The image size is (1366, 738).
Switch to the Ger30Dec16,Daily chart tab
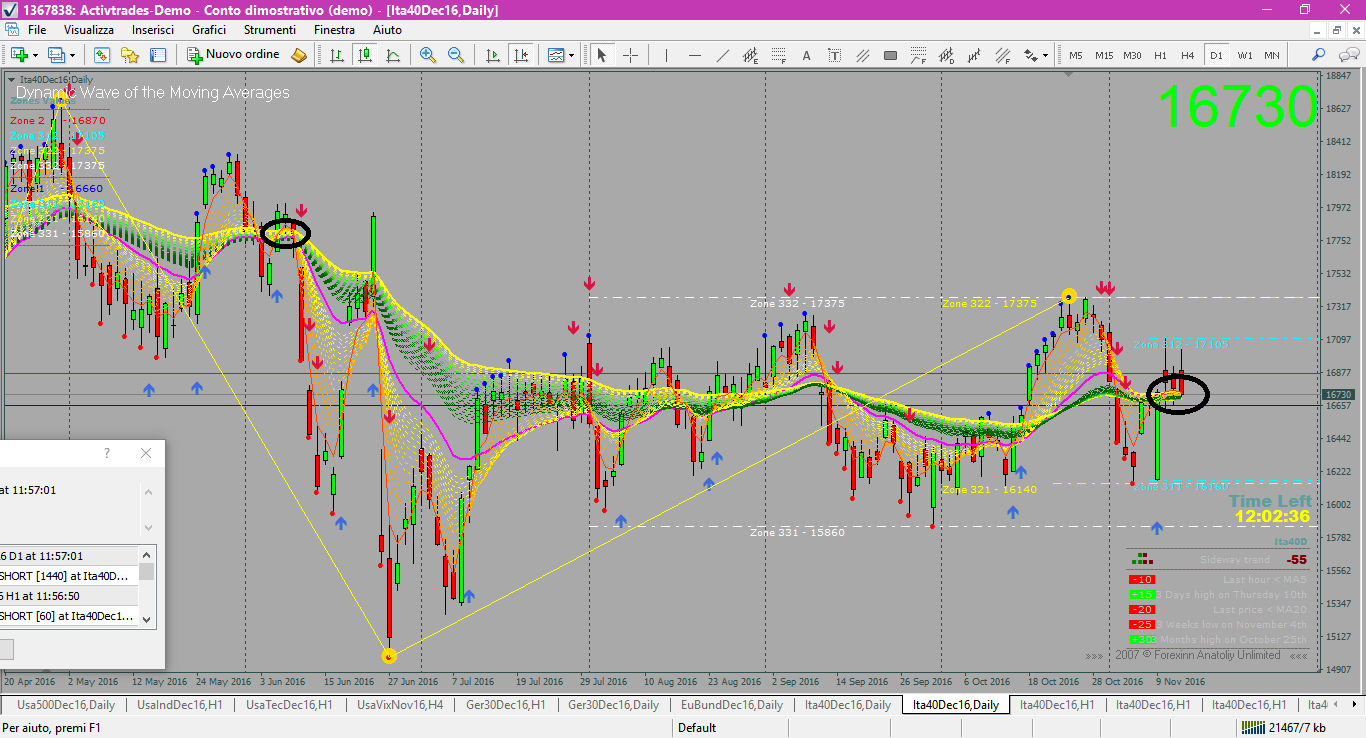tap(613, 705)
